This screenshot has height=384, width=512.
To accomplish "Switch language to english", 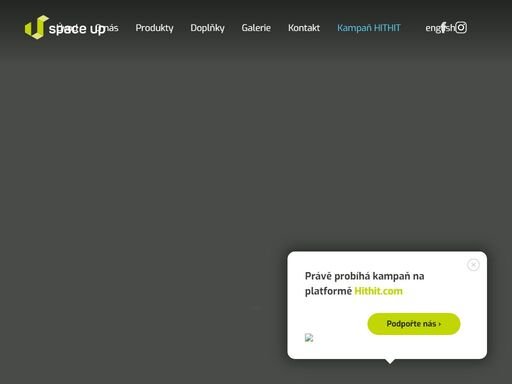I will point(440,28).
